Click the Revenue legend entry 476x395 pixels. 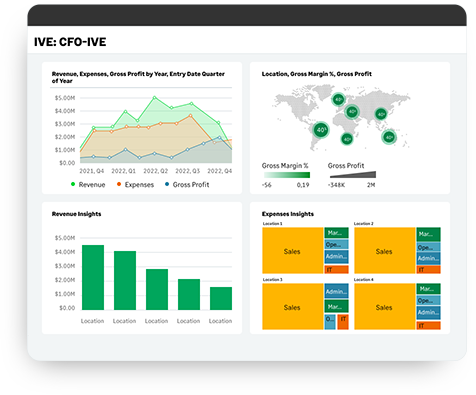(88, 185)
